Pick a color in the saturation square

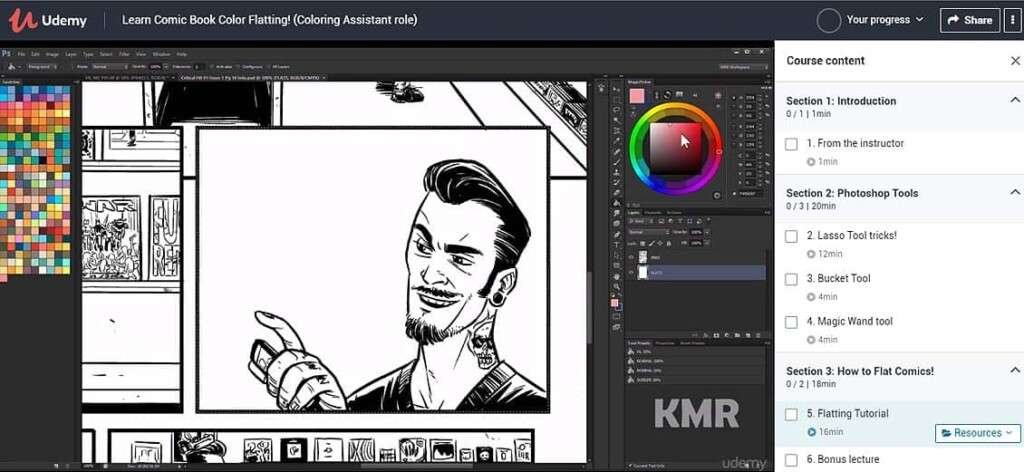675,148
